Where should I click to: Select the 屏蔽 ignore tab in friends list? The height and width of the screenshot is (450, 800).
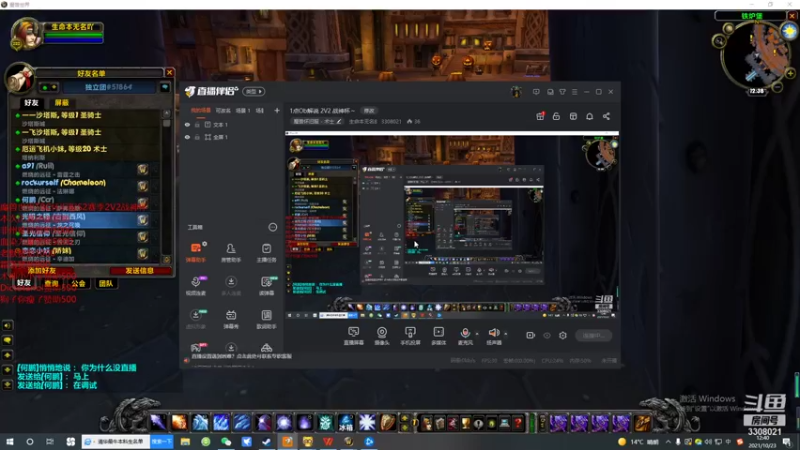[x=62, y=103]
